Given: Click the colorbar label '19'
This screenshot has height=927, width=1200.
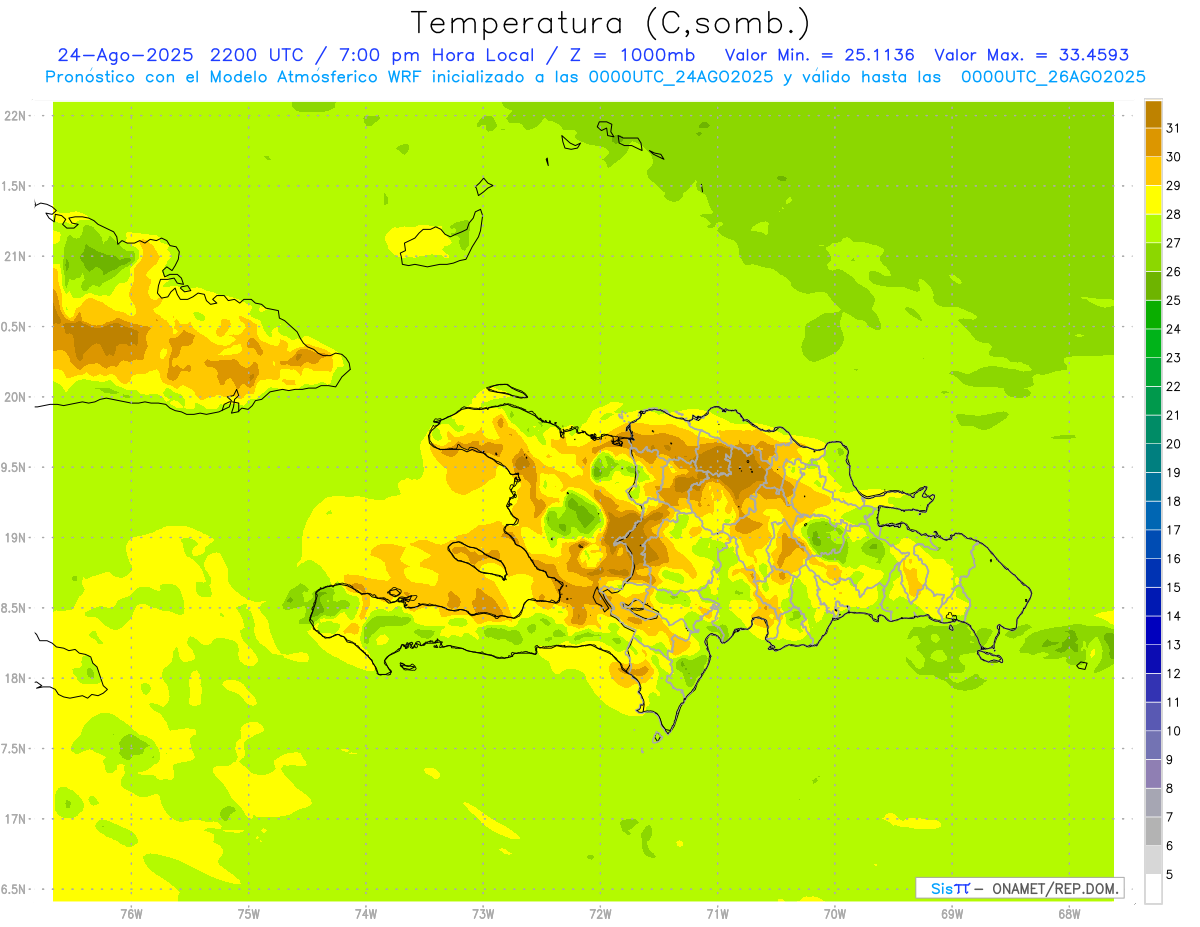Looking at the screenshot, I should click(1173, 473).
